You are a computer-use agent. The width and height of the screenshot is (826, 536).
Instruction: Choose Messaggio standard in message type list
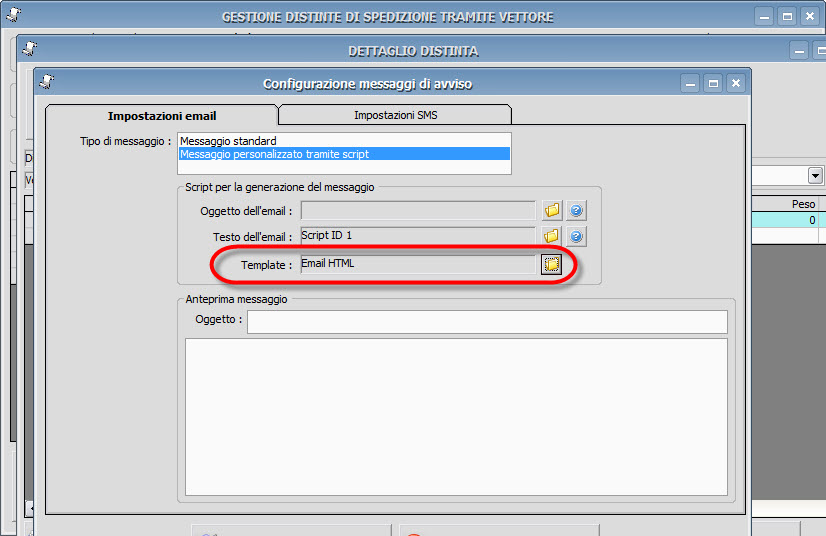point(345,141)
